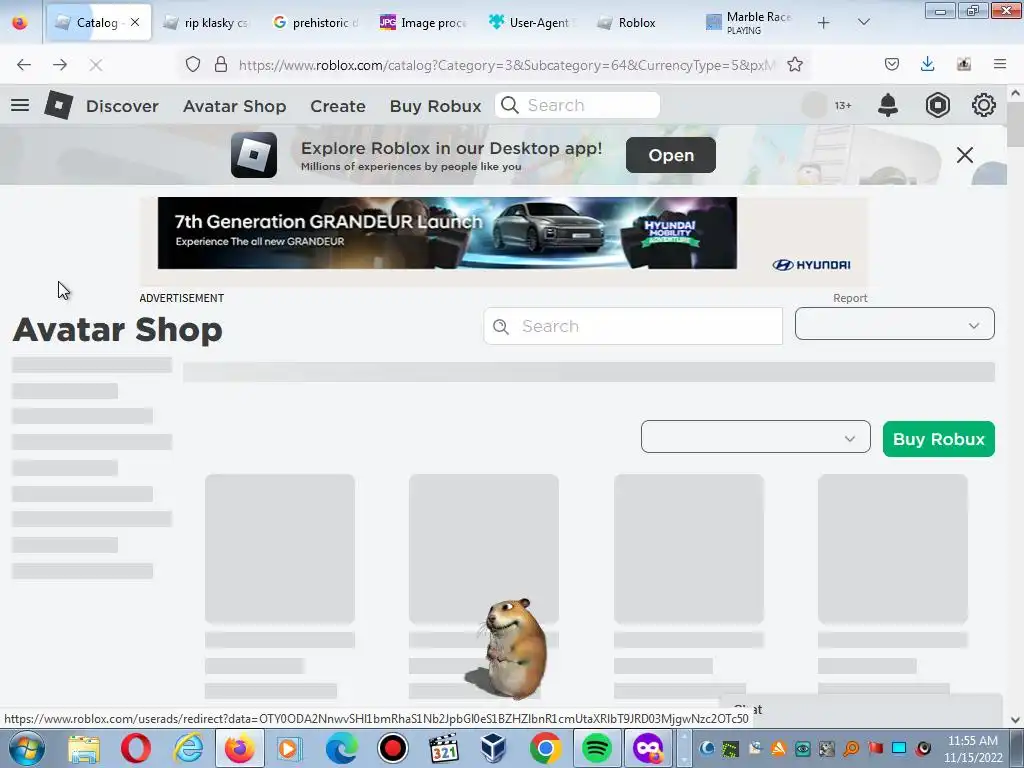Screen dimensions: 1024x768
Task: Open Spotify from the taskbar
Action: coord(596,749)
